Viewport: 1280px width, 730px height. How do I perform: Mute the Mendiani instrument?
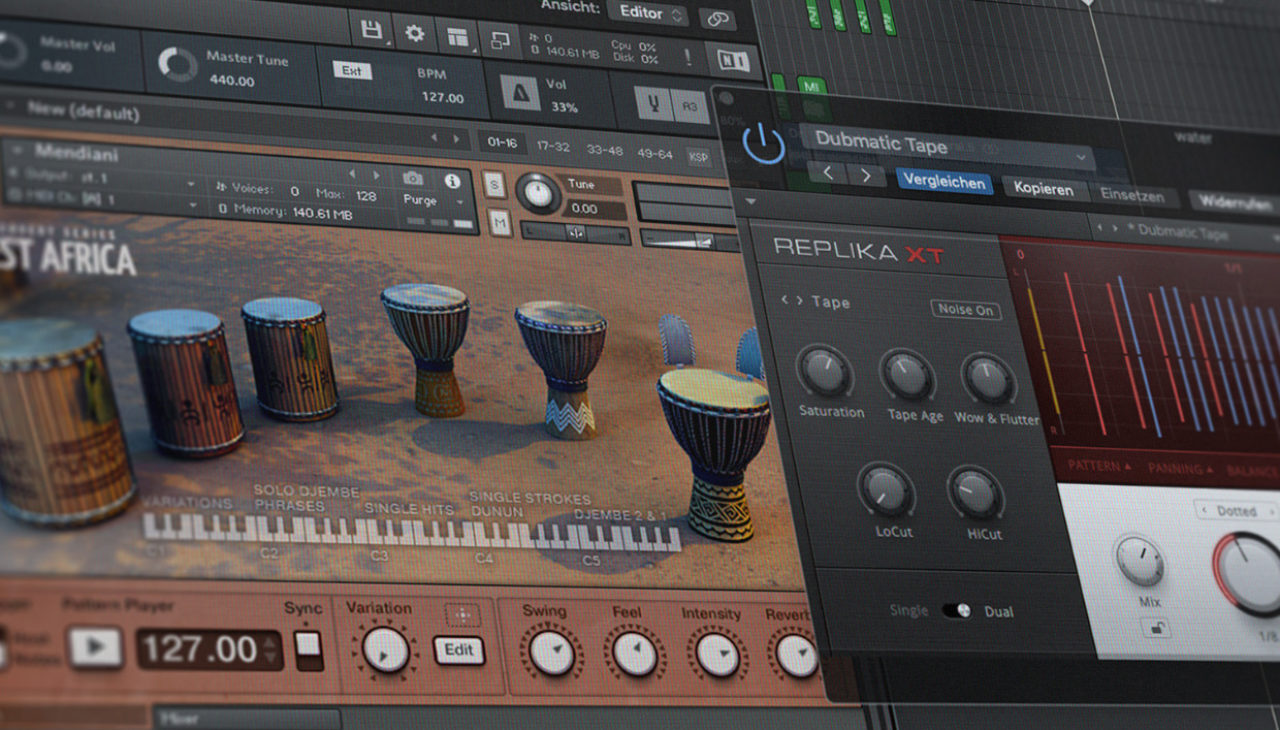tap(501, 222)
